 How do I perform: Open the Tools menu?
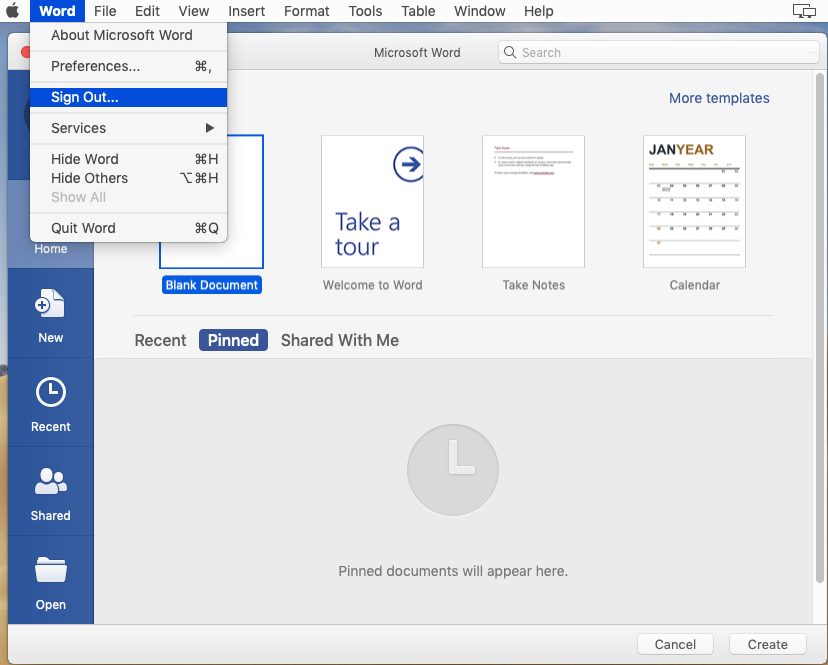[365, 11]
